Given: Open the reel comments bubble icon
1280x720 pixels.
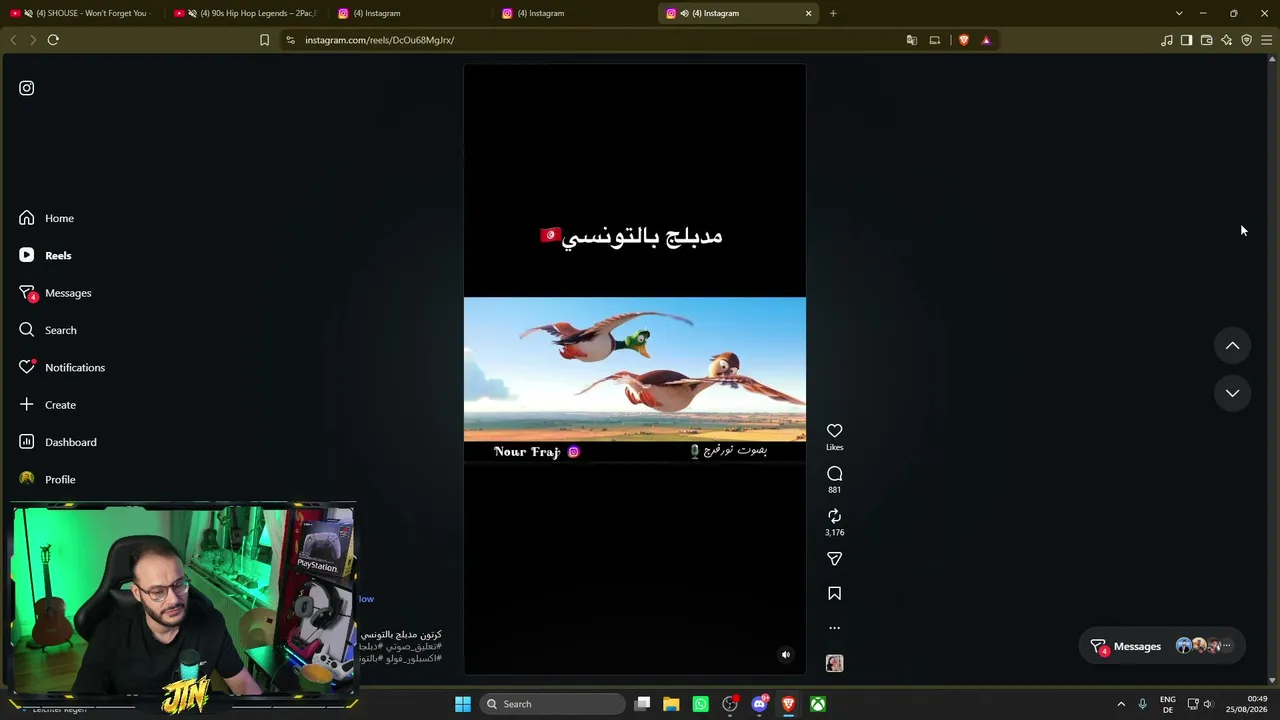Looking at the screenshot, I should pos(835,473).
